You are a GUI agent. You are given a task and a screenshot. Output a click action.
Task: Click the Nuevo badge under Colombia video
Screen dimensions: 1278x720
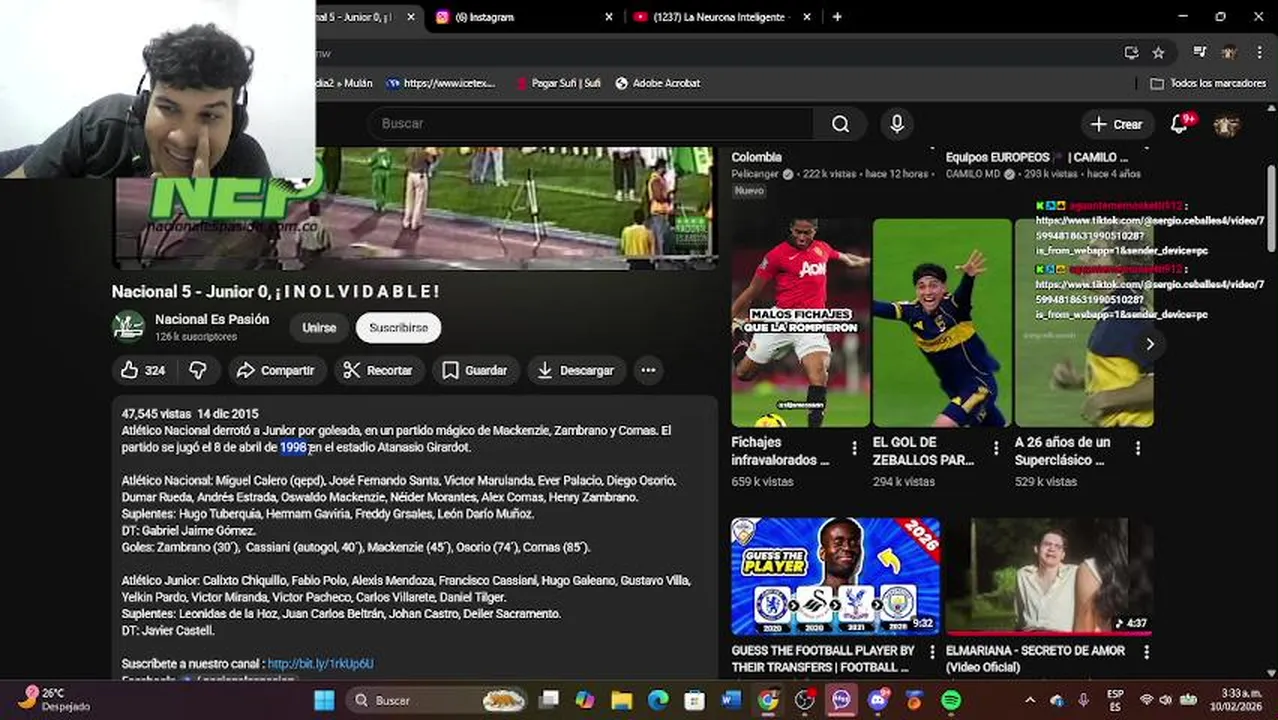(x=749, y=191)
